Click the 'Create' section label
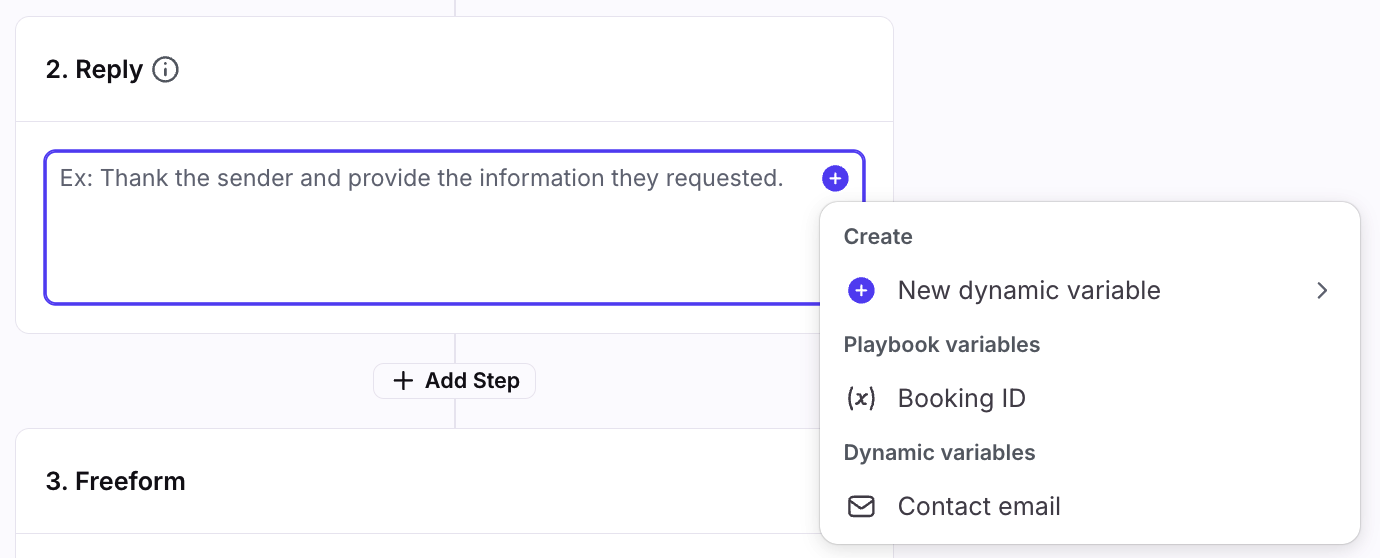1380x558 pixels. tap(878, 237)
